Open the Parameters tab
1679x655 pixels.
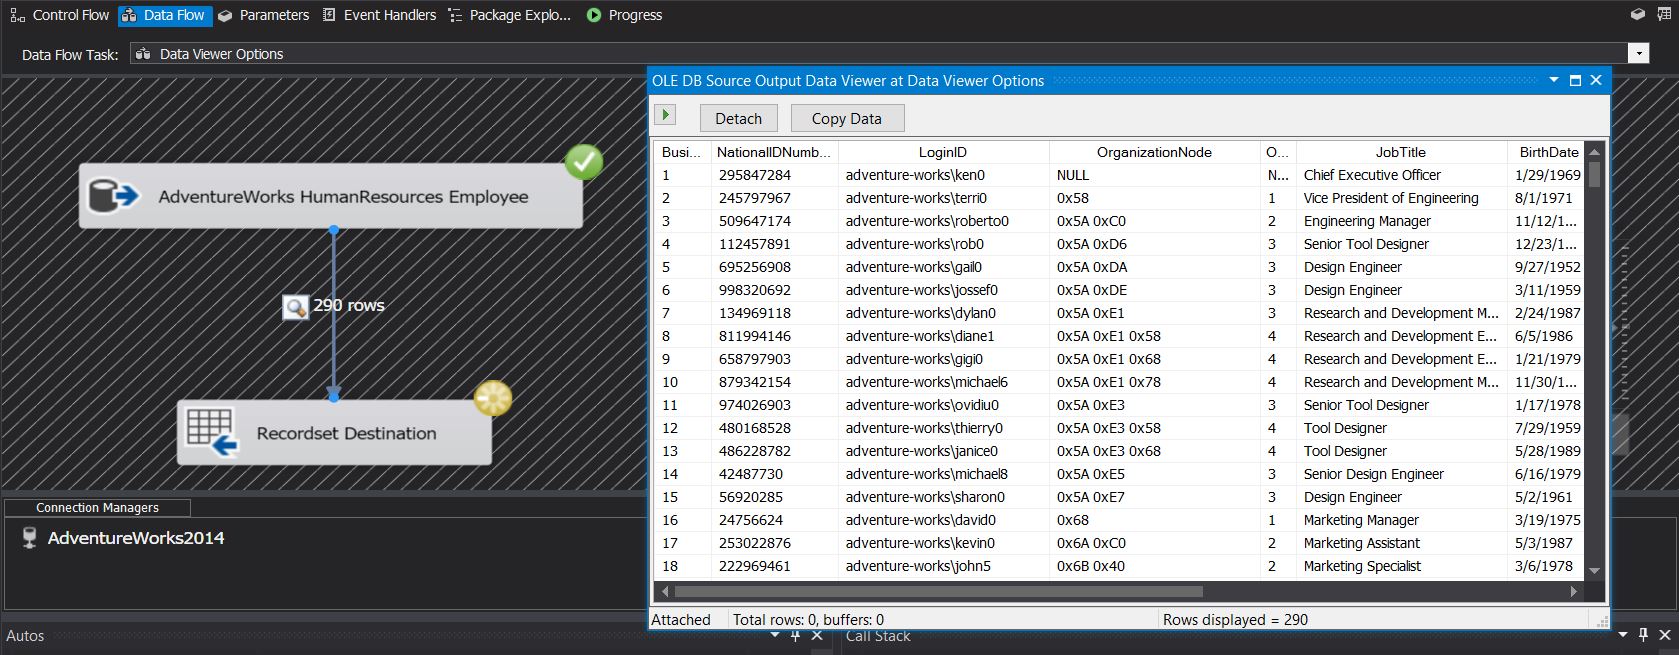264,15
